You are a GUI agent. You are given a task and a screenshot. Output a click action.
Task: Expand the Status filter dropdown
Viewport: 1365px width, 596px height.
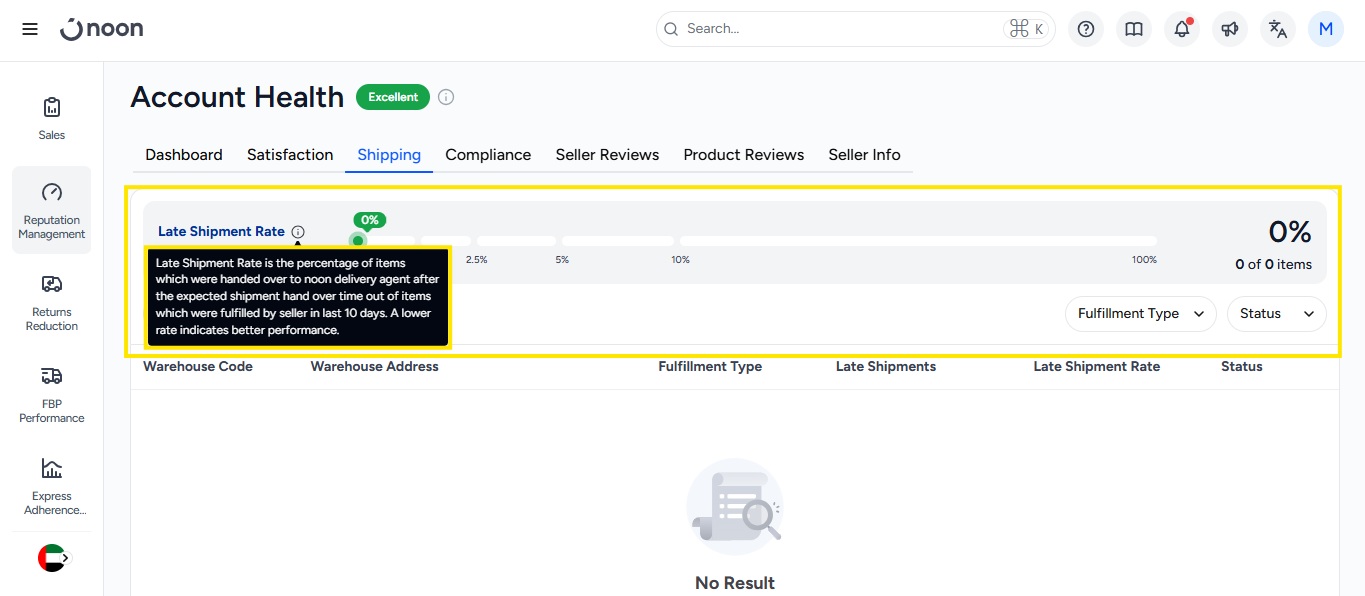pos(1276,314)
